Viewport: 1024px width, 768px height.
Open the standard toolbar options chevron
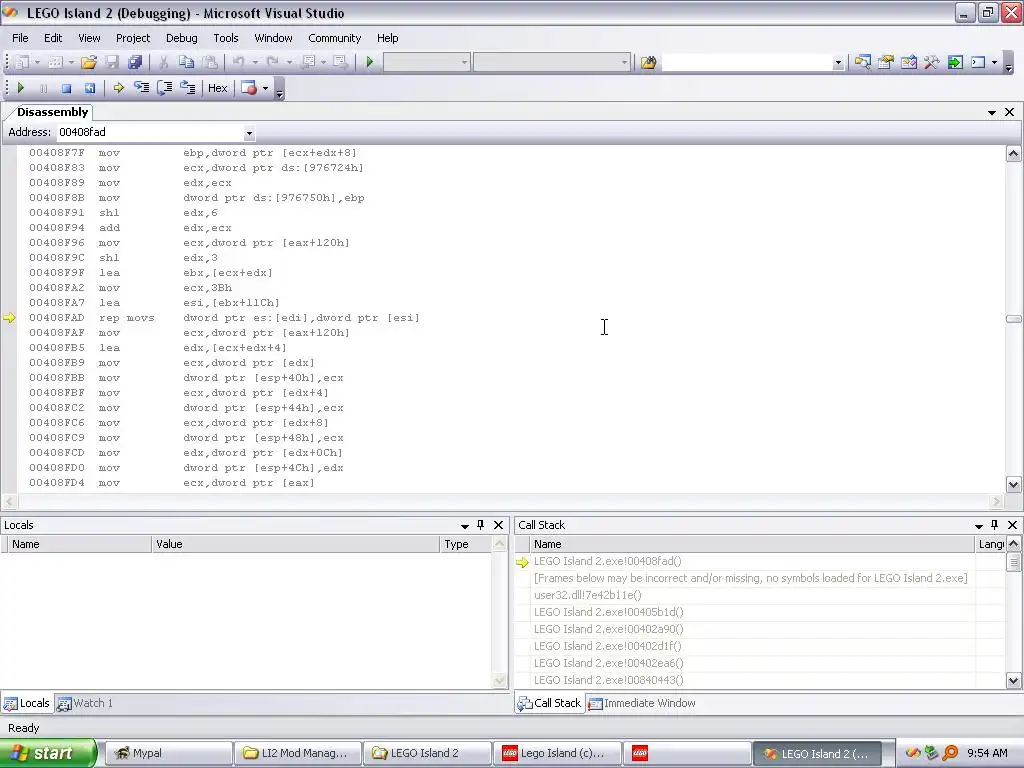pos(1008,65)
